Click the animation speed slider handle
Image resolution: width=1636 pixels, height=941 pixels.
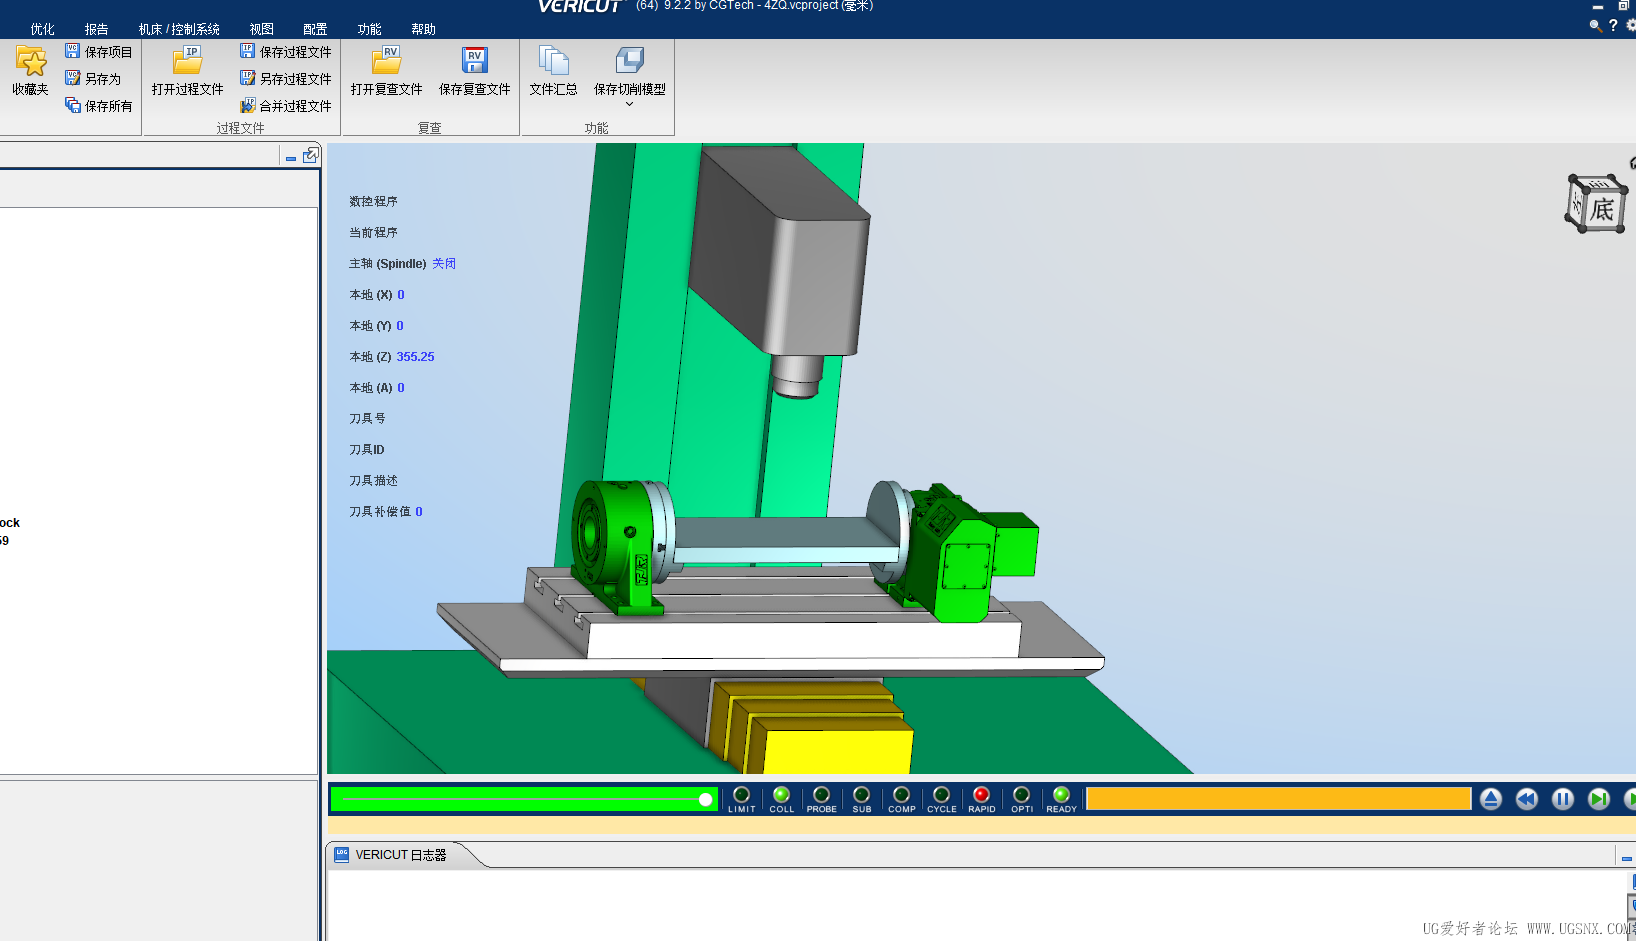point(706,799)
